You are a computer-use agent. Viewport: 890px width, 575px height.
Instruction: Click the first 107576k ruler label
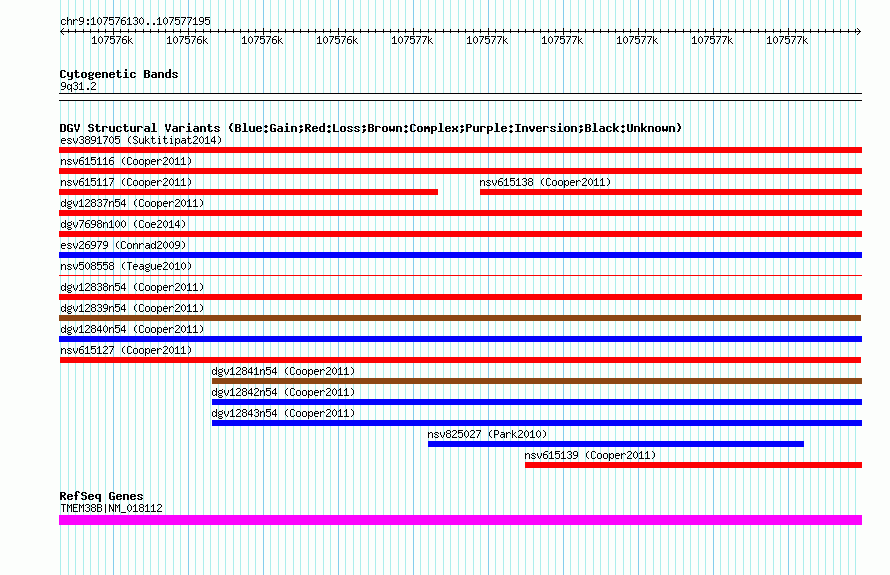(x=112, y=40)
